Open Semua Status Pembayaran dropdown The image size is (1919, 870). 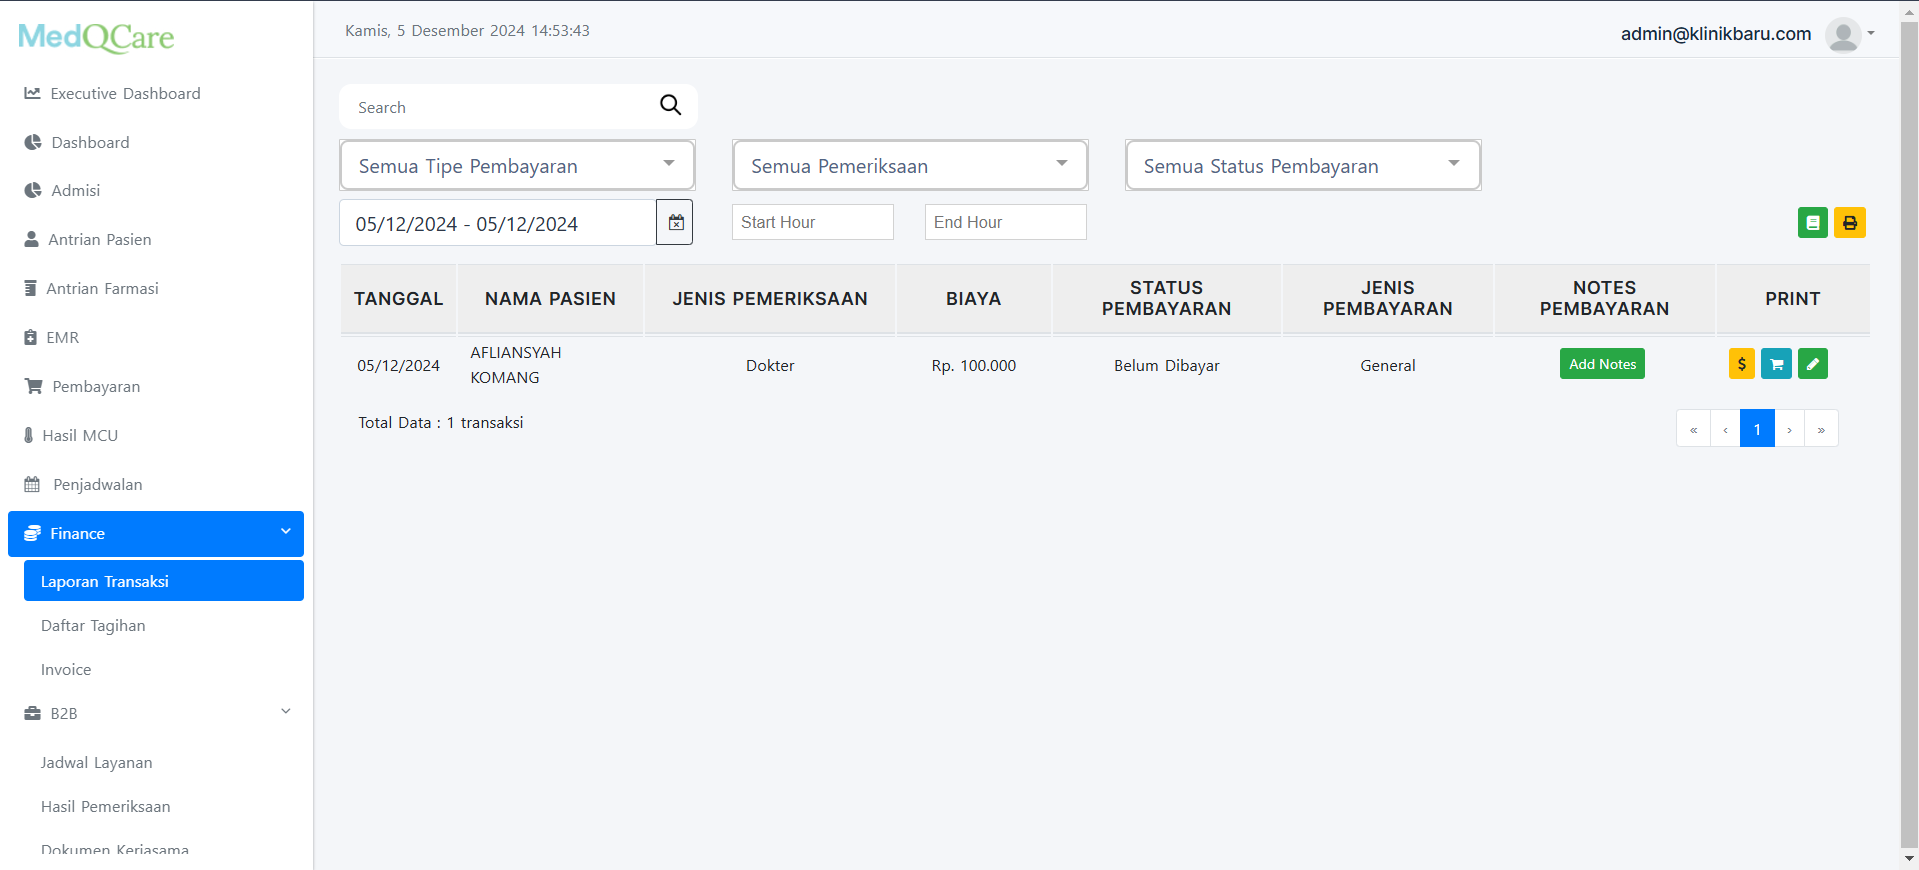pyautogui.click(x=1302, y=165)
